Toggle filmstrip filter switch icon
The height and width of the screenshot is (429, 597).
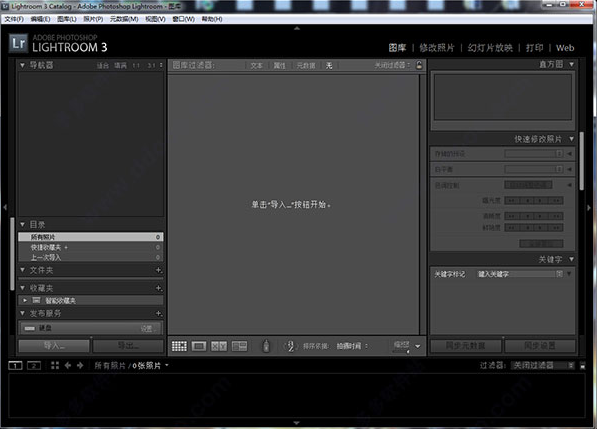point(583,366)
